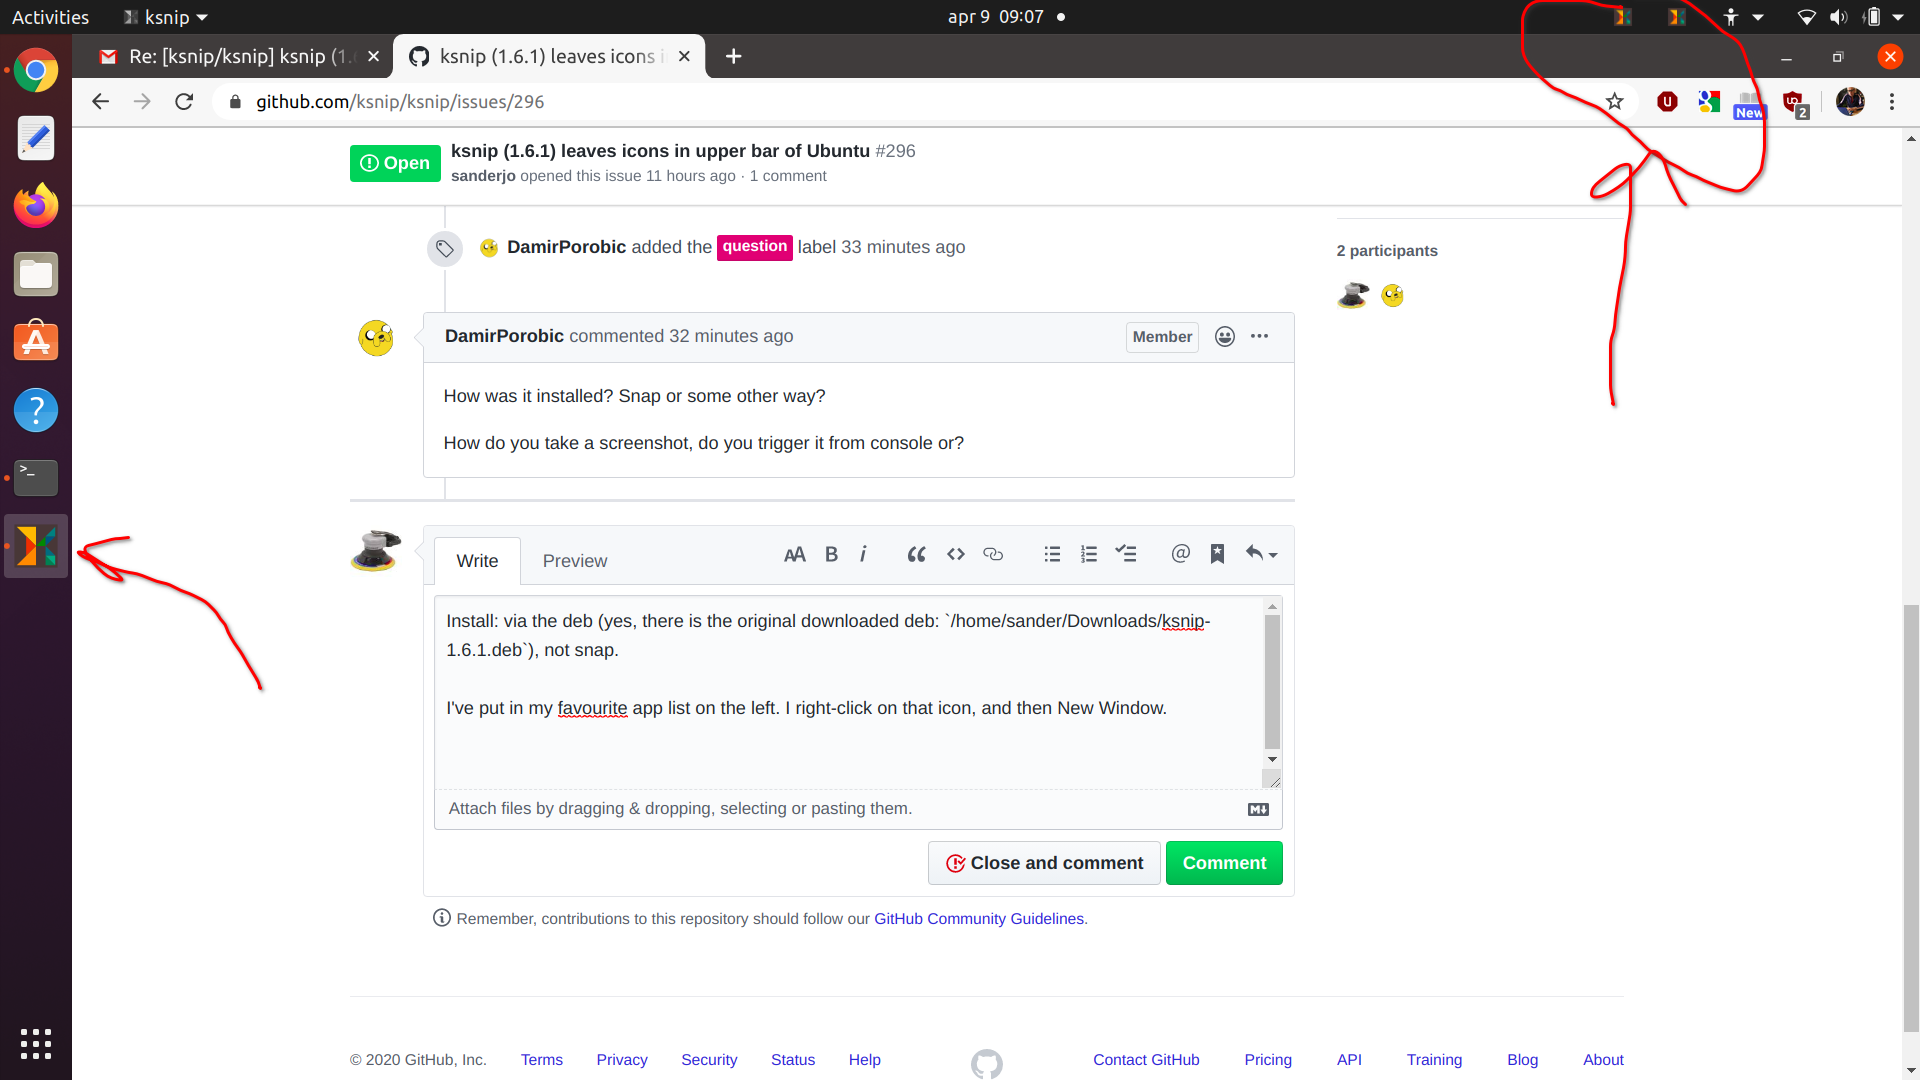
Task: Select Bold formatting in the comment toolbar
Action: point(830,554)
